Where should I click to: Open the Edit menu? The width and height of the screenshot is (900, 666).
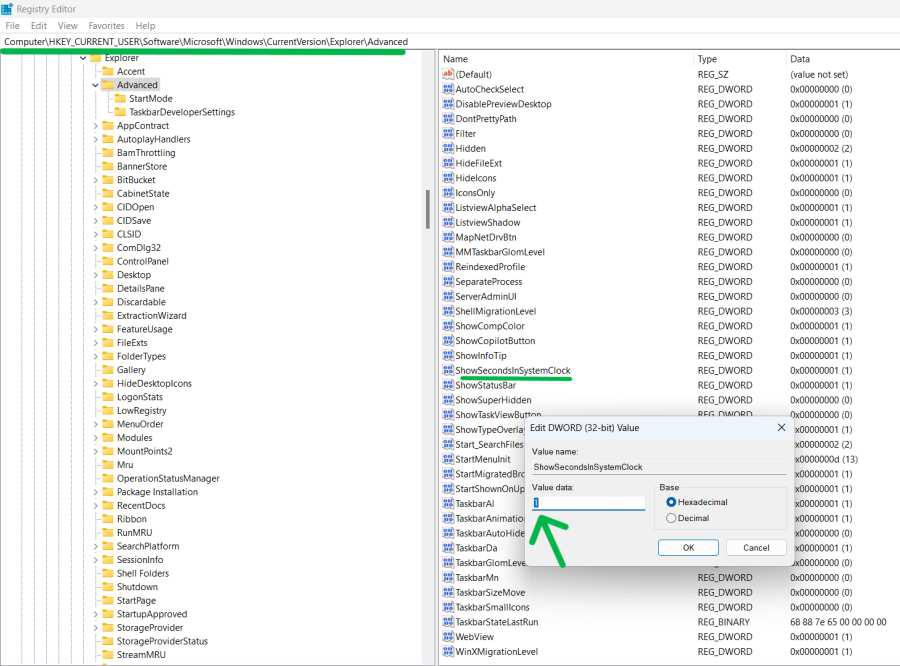point(39,26)
